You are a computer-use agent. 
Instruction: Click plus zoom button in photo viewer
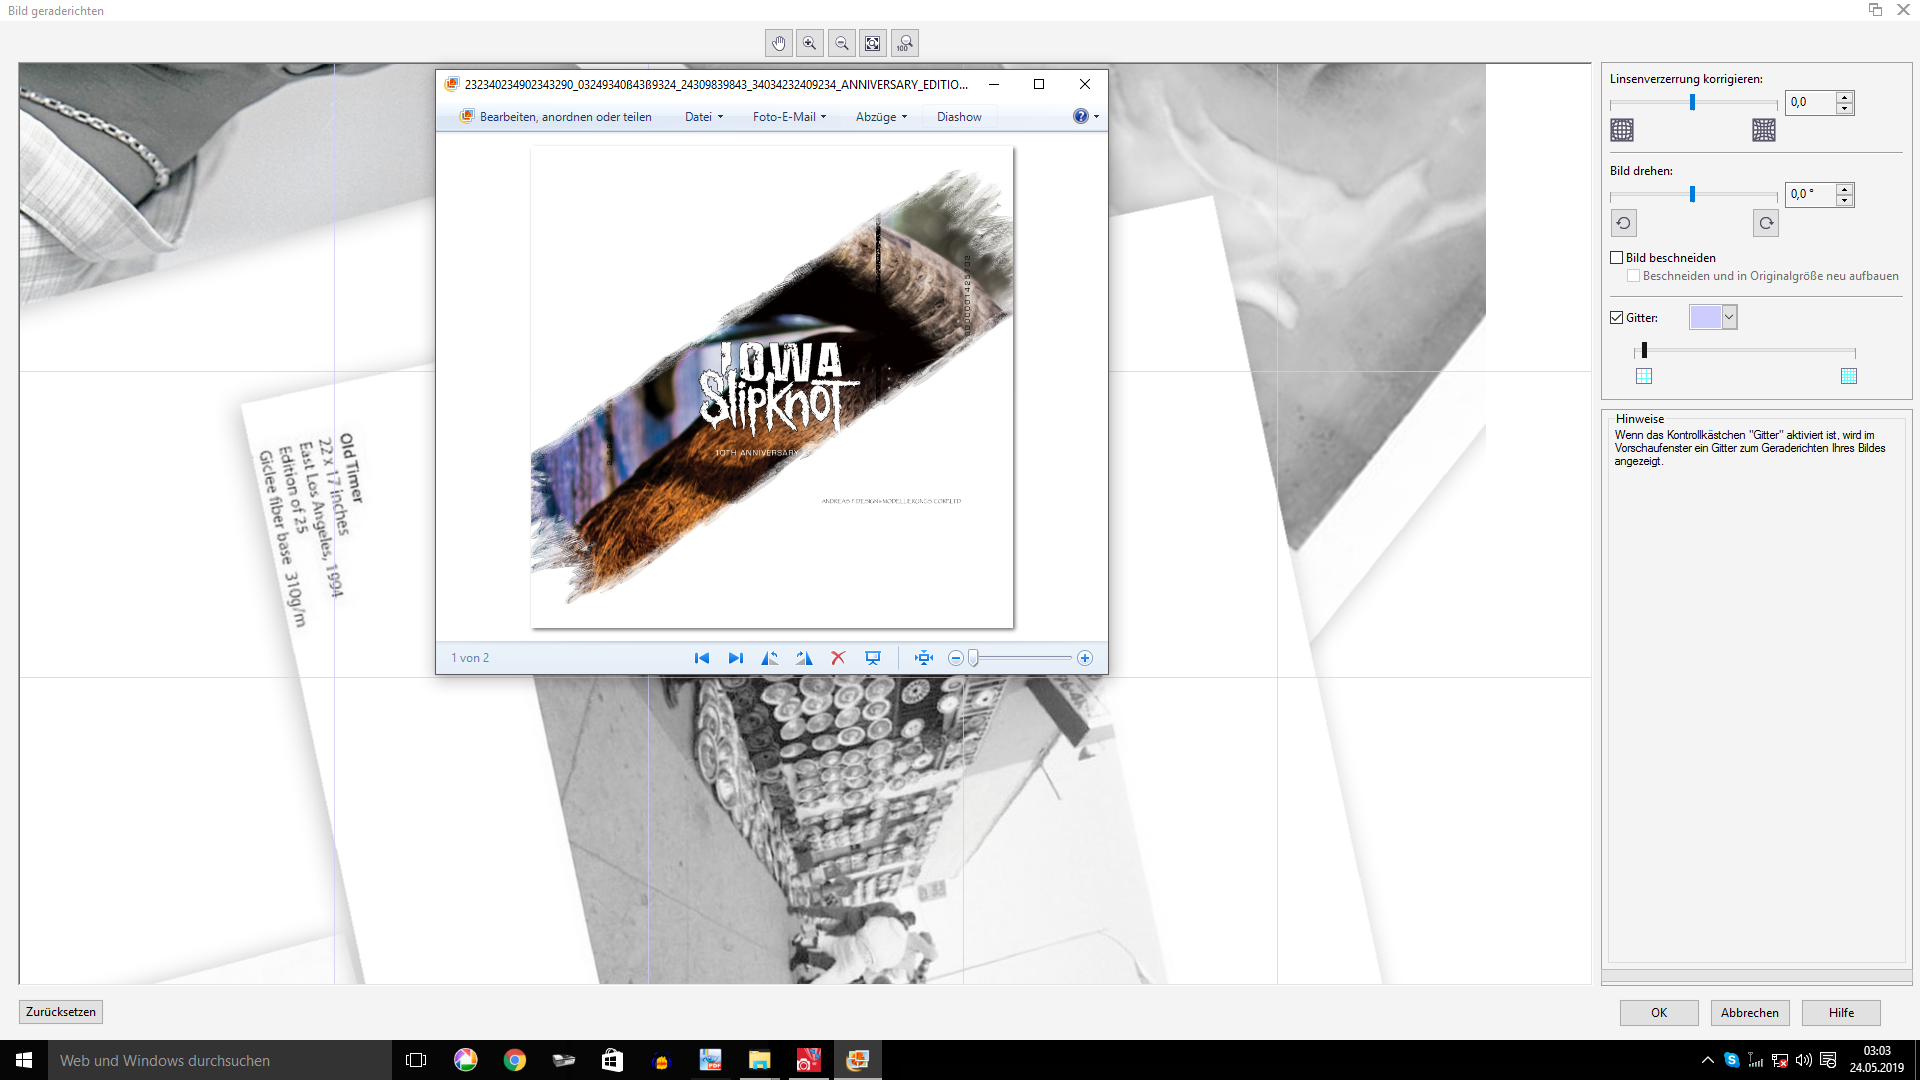(x=1085, y=658)
